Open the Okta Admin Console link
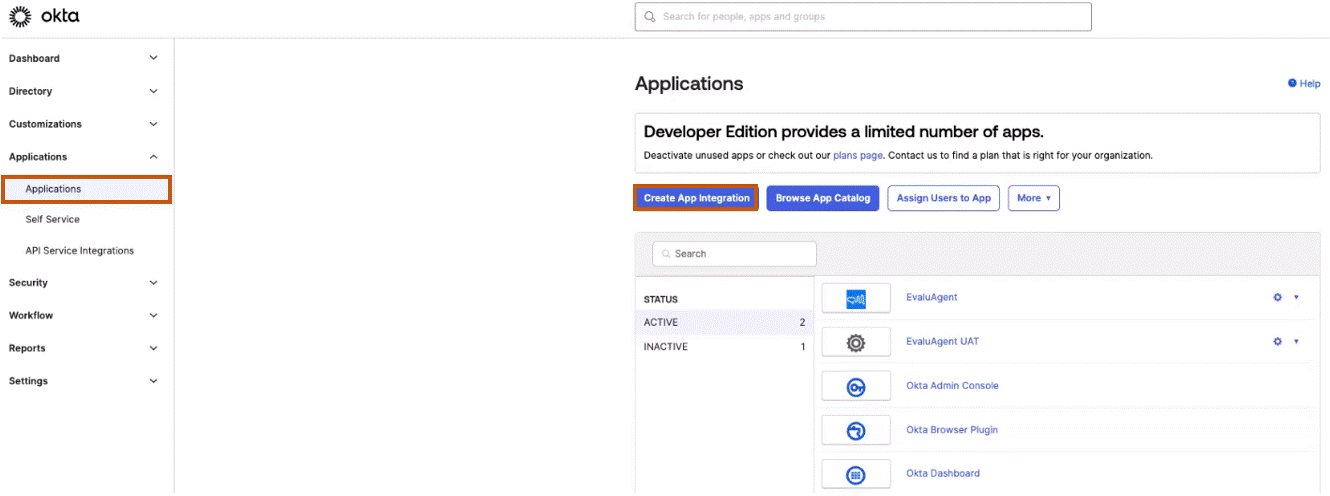Image resolution: width=1330 pixels, height=496 pixels. tap(952, 386)
